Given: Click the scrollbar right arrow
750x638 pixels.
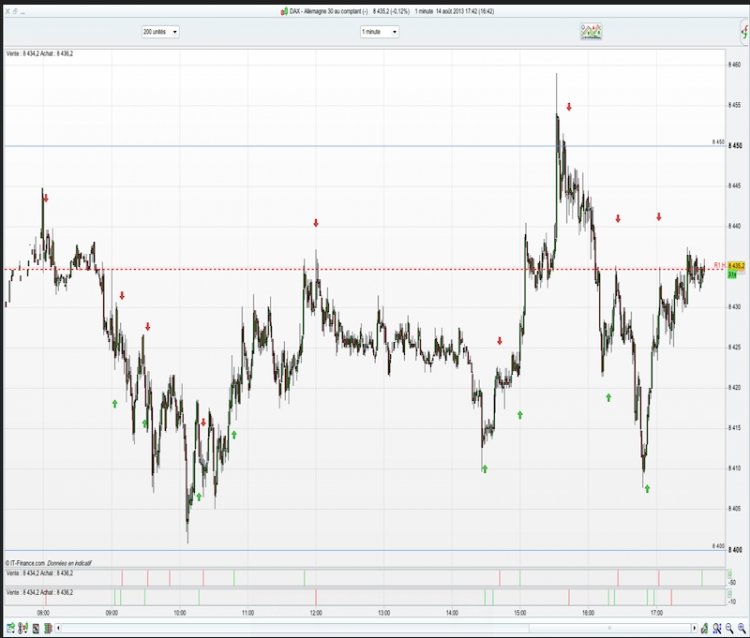Looking at the screenshot, I should [x=694, y=628].
